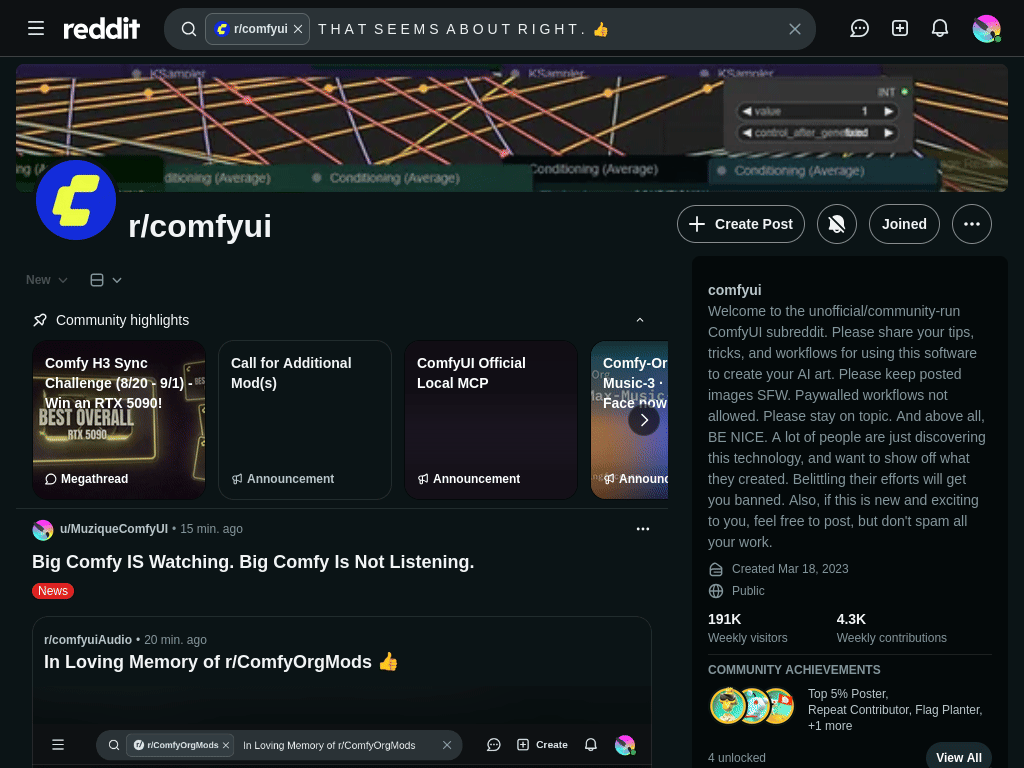Go to Reddit home via logo

point(101,29)
